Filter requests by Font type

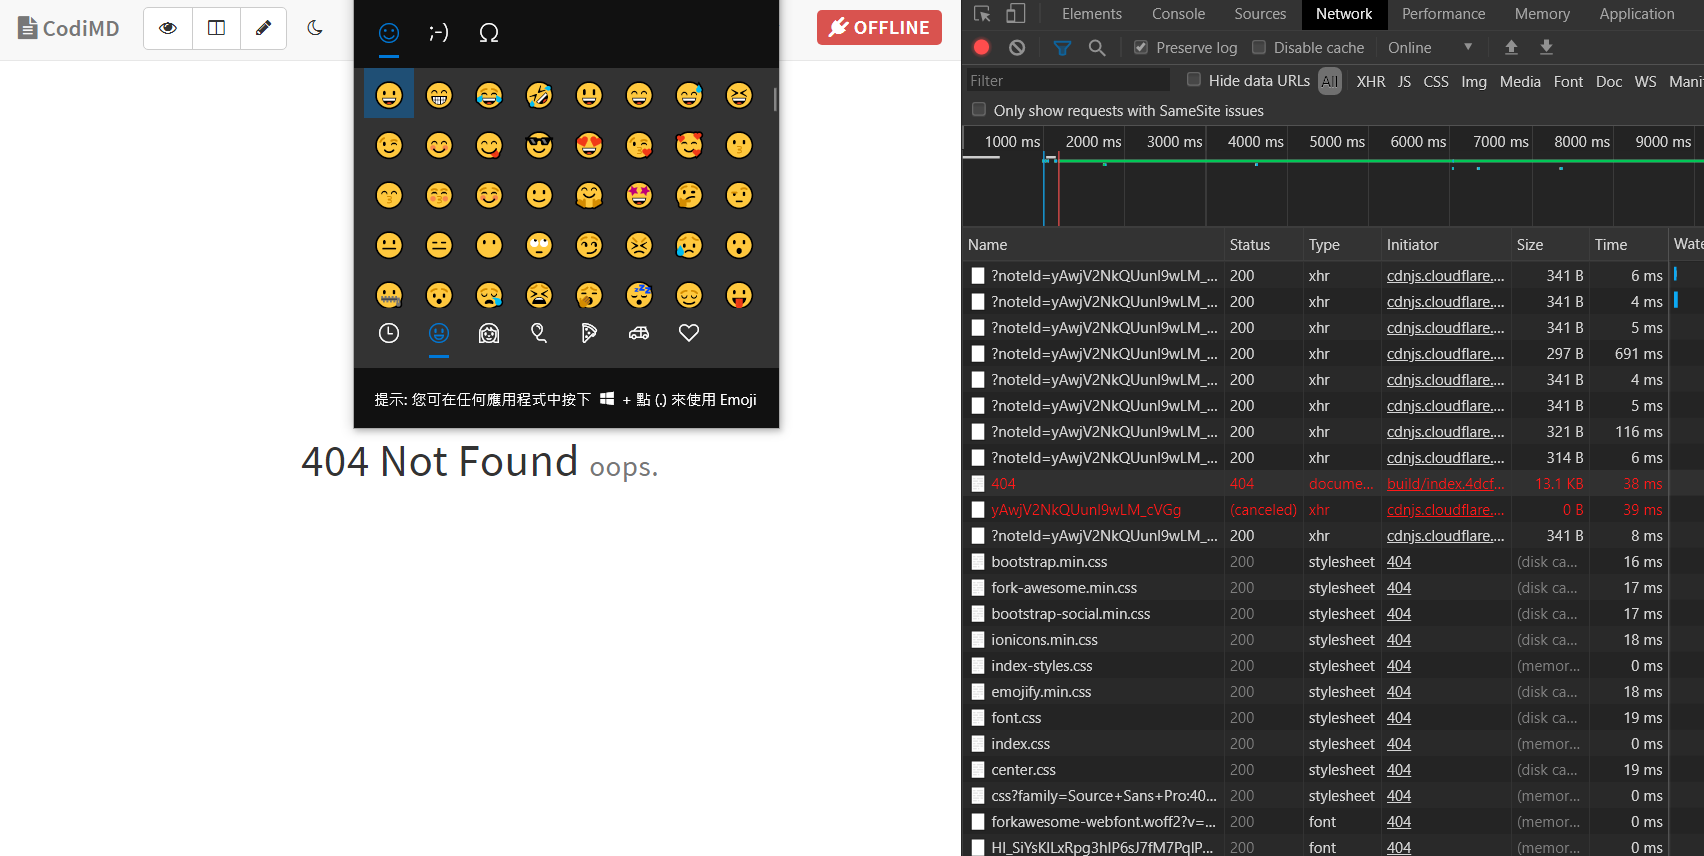[1568, 81]
